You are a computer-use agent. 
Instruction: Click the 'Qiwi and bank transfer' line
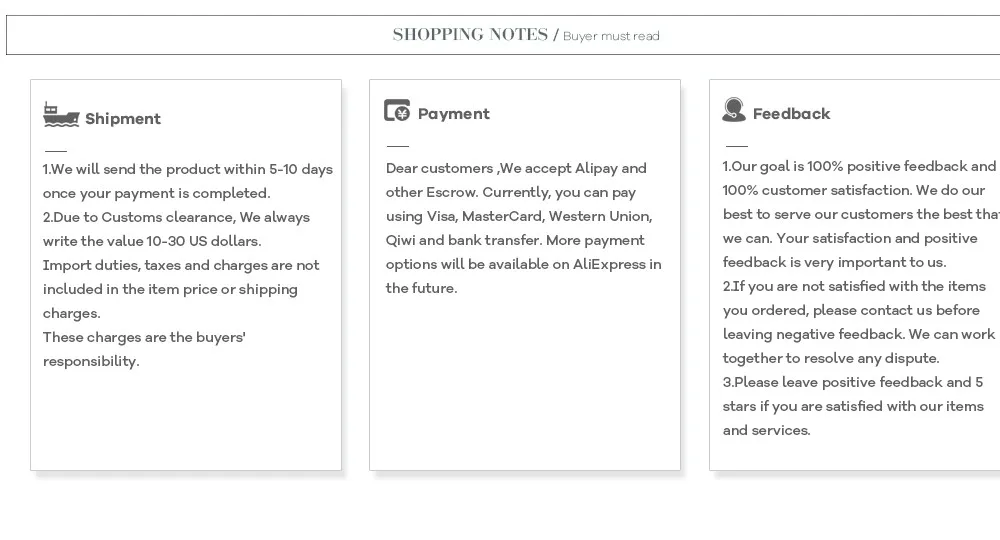click(x=515, y=240)
